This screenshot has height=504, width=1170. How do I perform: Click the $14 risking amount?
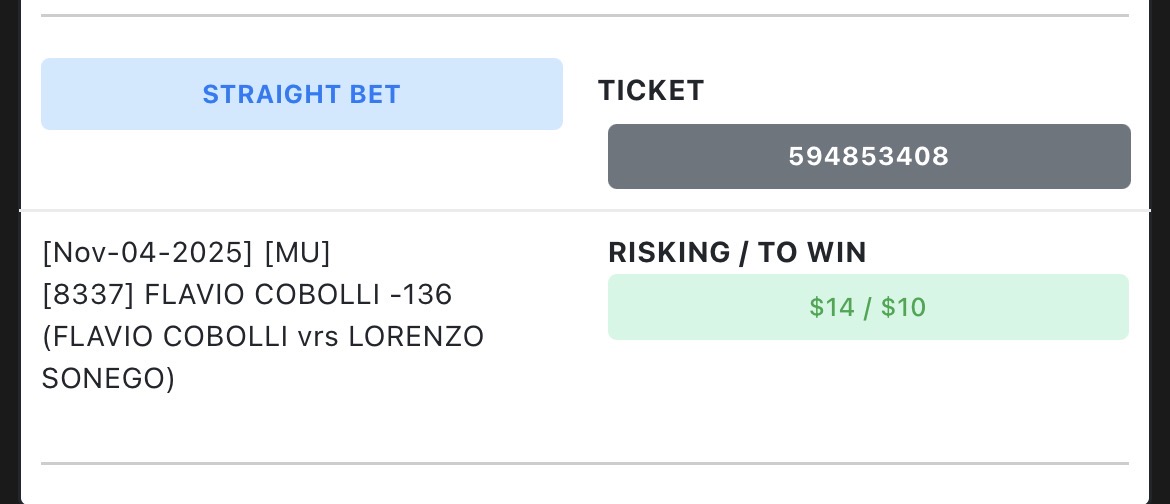pos(830,307)
